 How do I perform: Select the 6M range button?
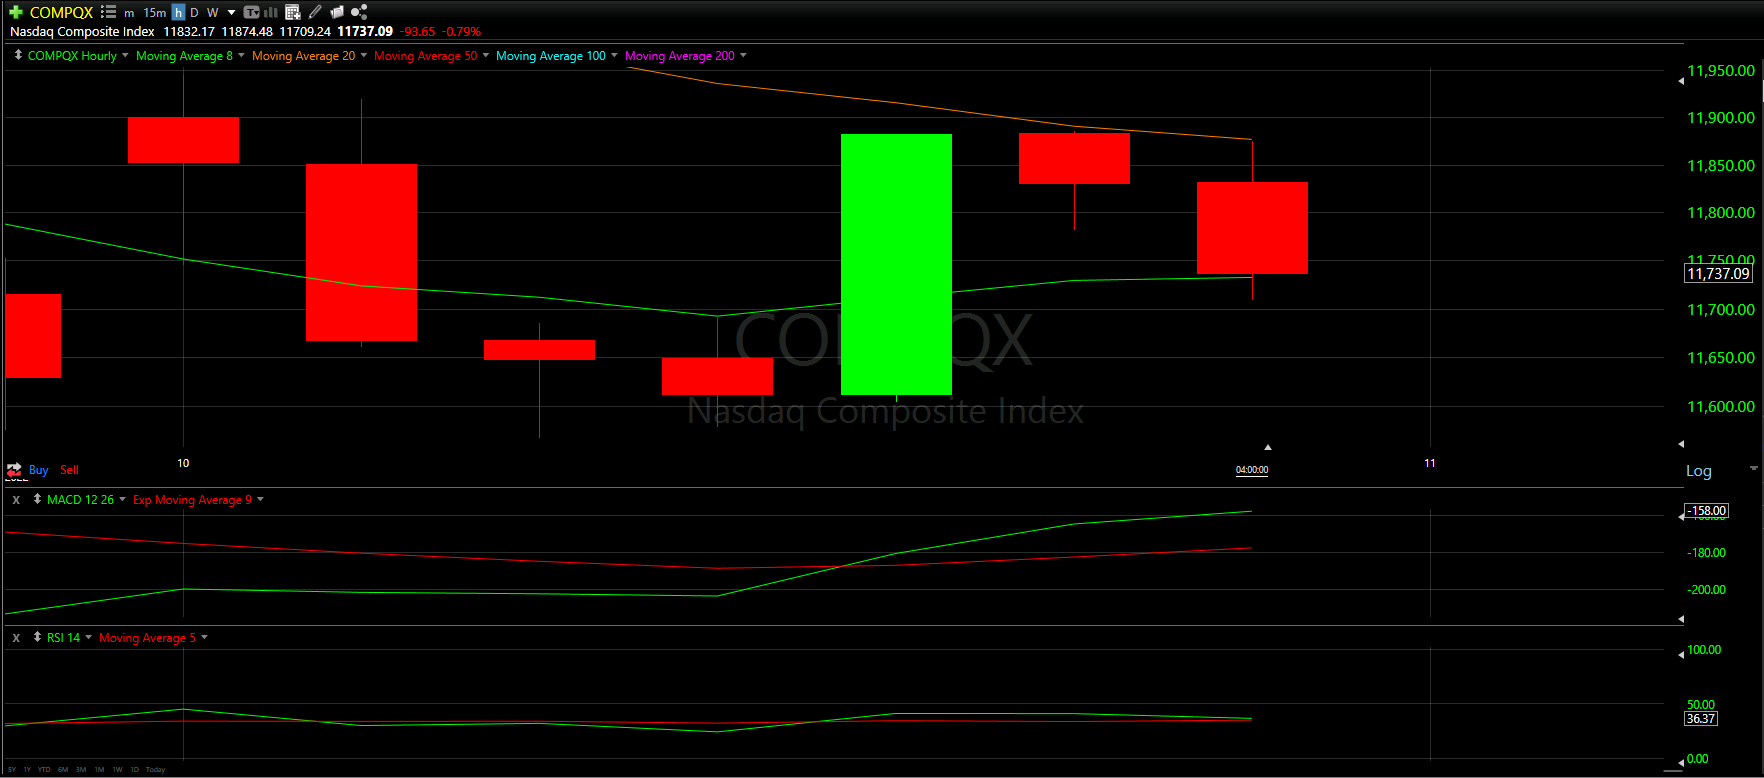click(x=63, y=769)
